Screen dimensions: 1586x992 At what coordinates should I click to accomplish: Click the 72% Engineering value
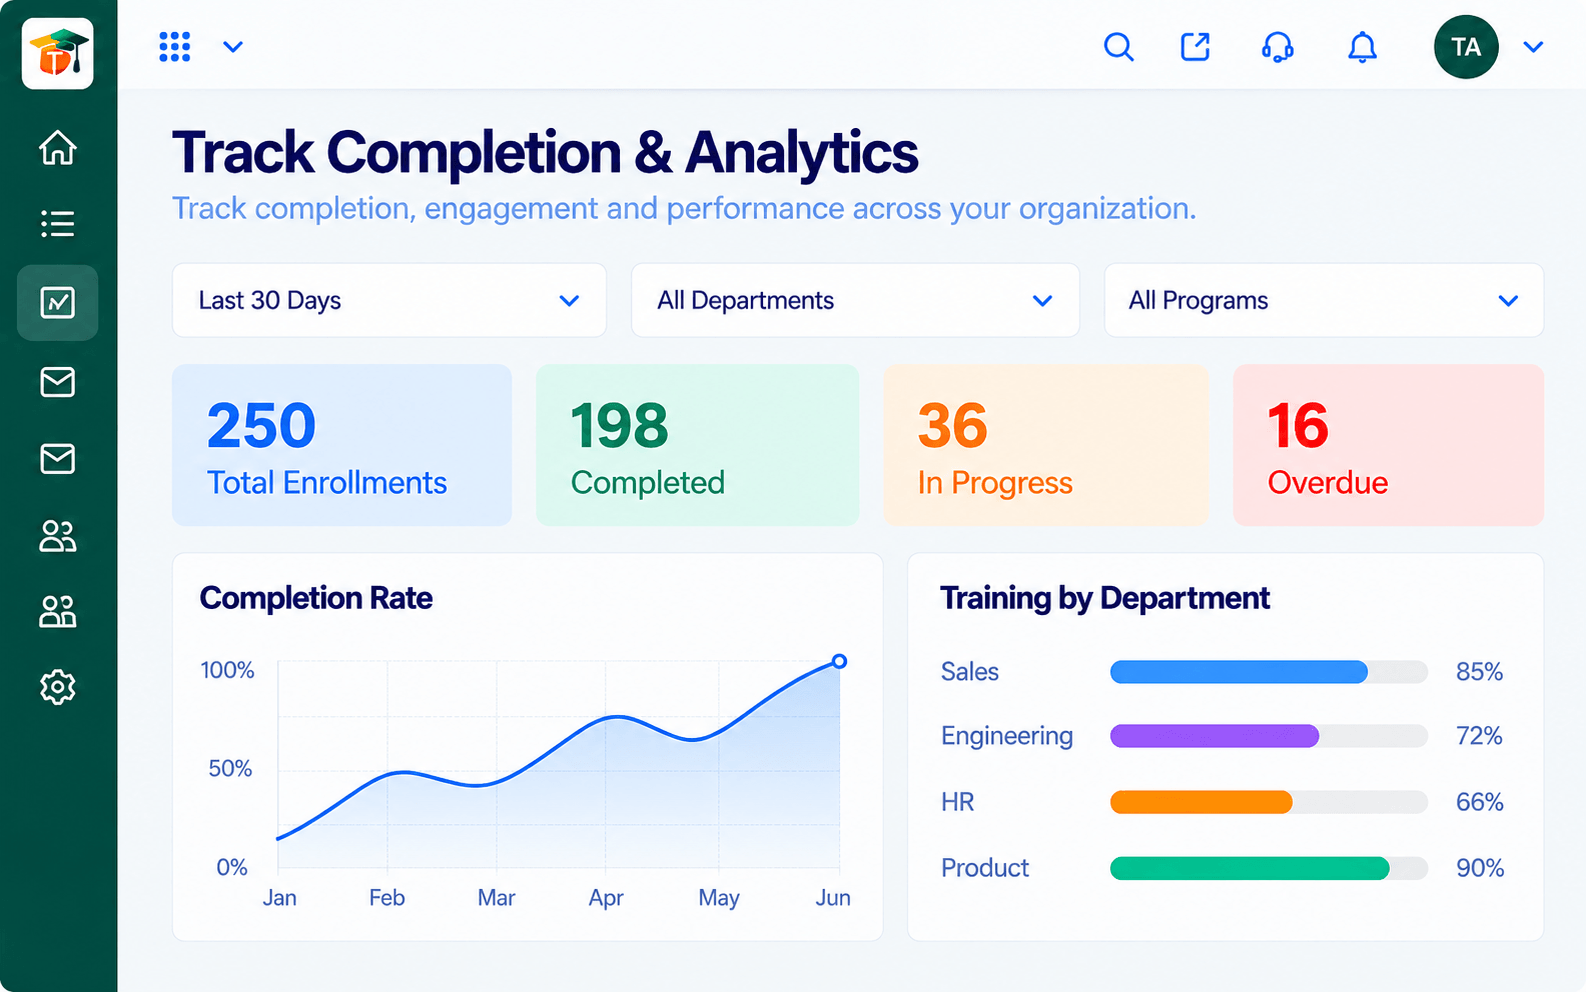tap(1479, 736)
